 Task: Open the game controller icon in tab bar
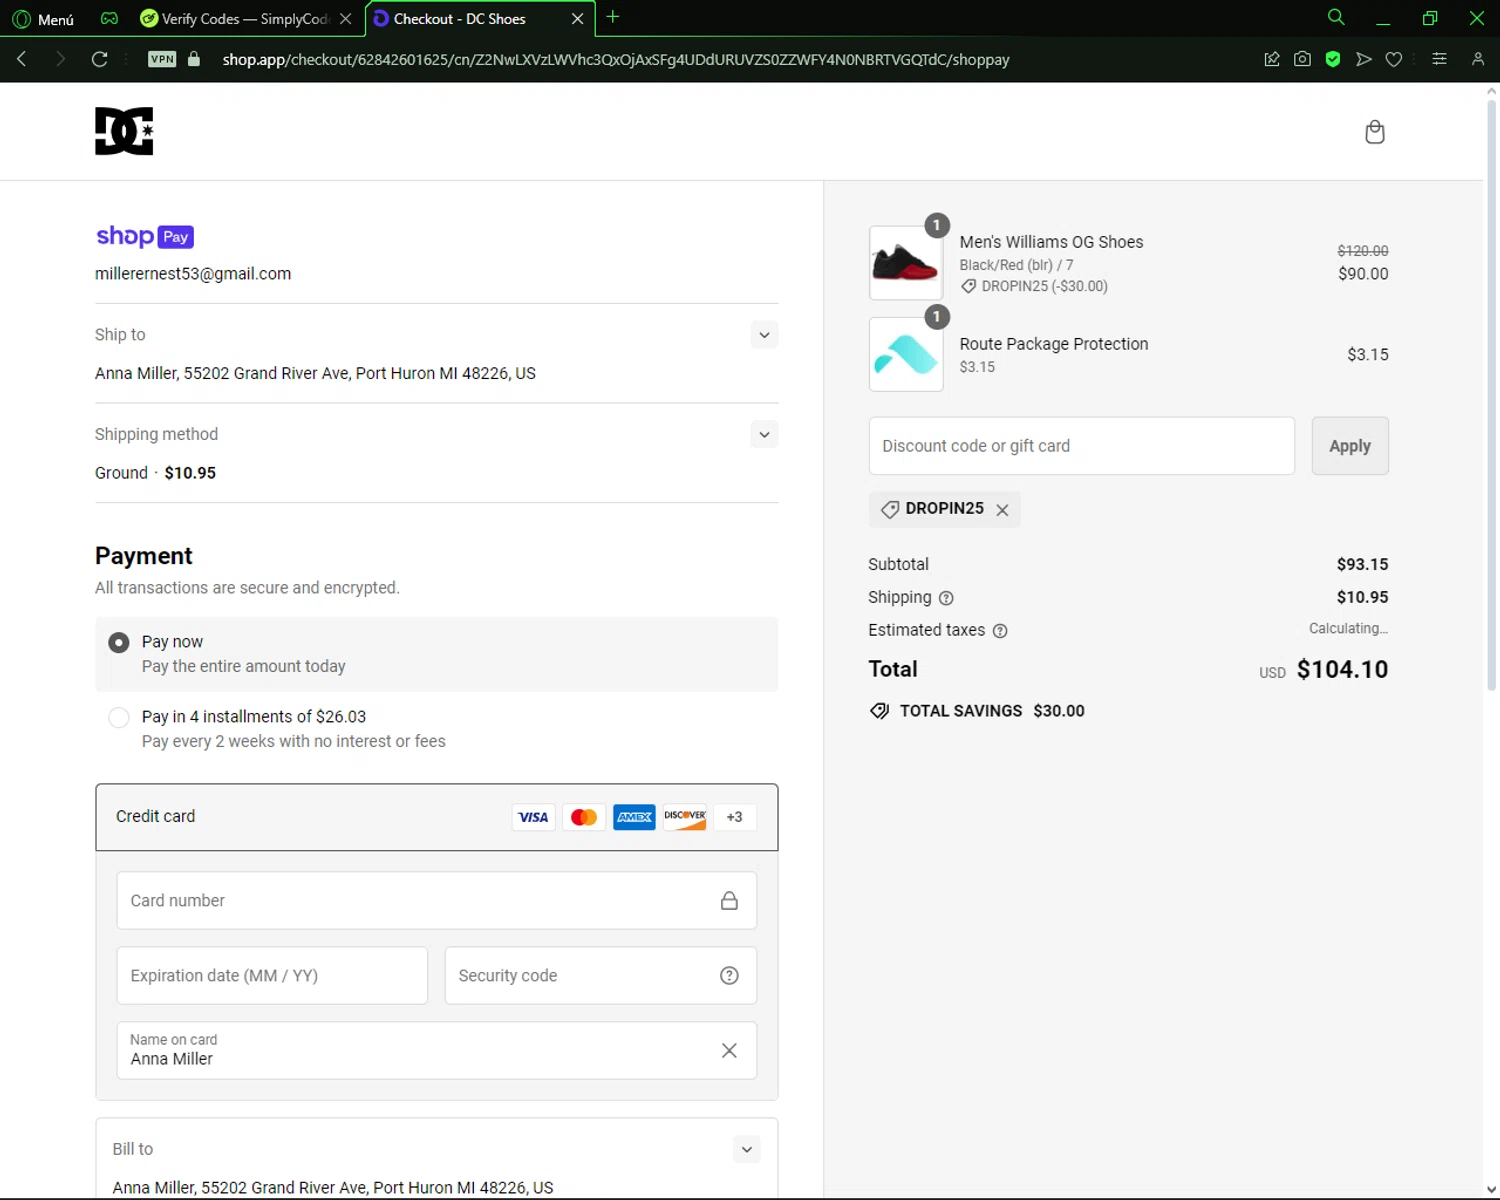pyautogui.click(x=109, y=19)
